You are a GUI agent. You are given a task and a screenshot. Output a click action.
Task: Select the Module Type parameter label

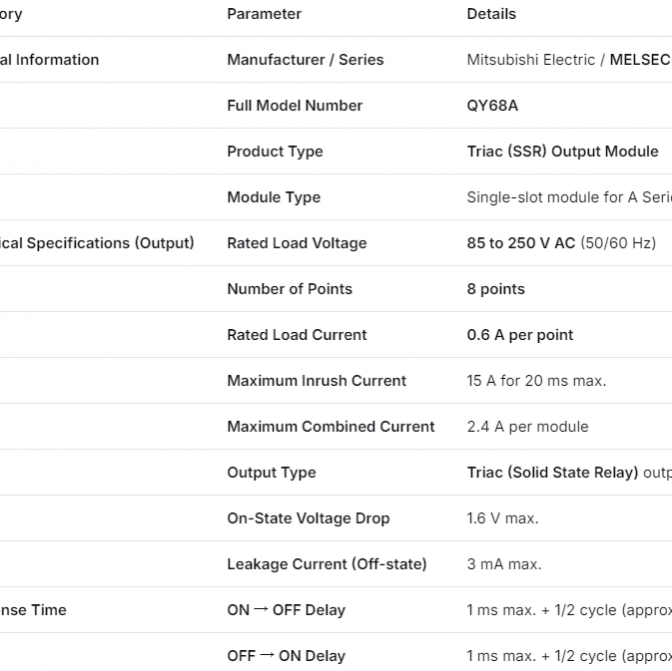tap(273, 198)
